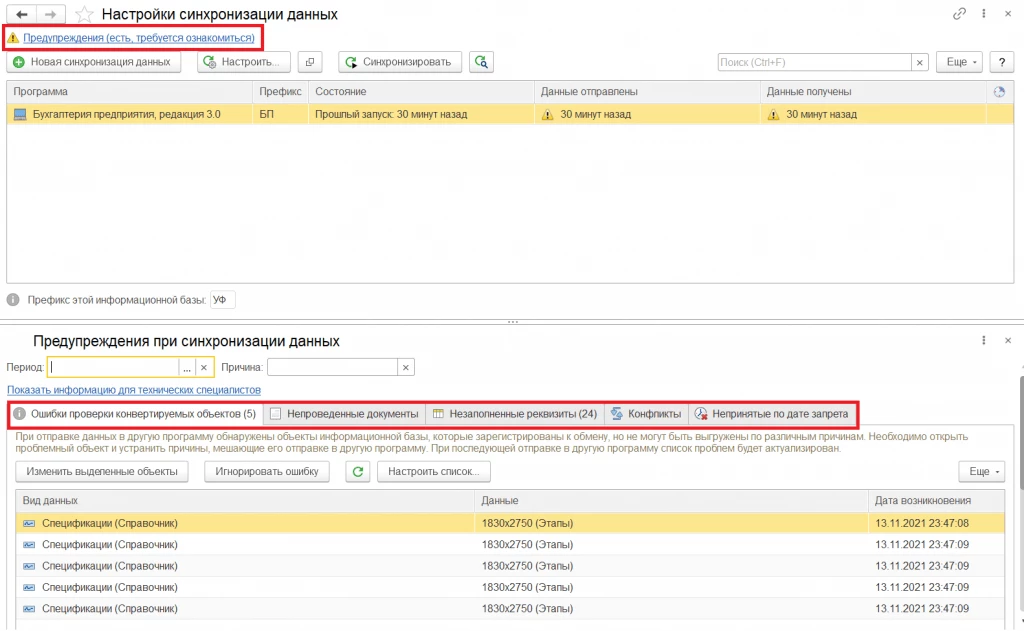Click the info icon beside Префикс этой информационной базы
Viewport: 1024px width, 631px height.
[x=13, y=300]
